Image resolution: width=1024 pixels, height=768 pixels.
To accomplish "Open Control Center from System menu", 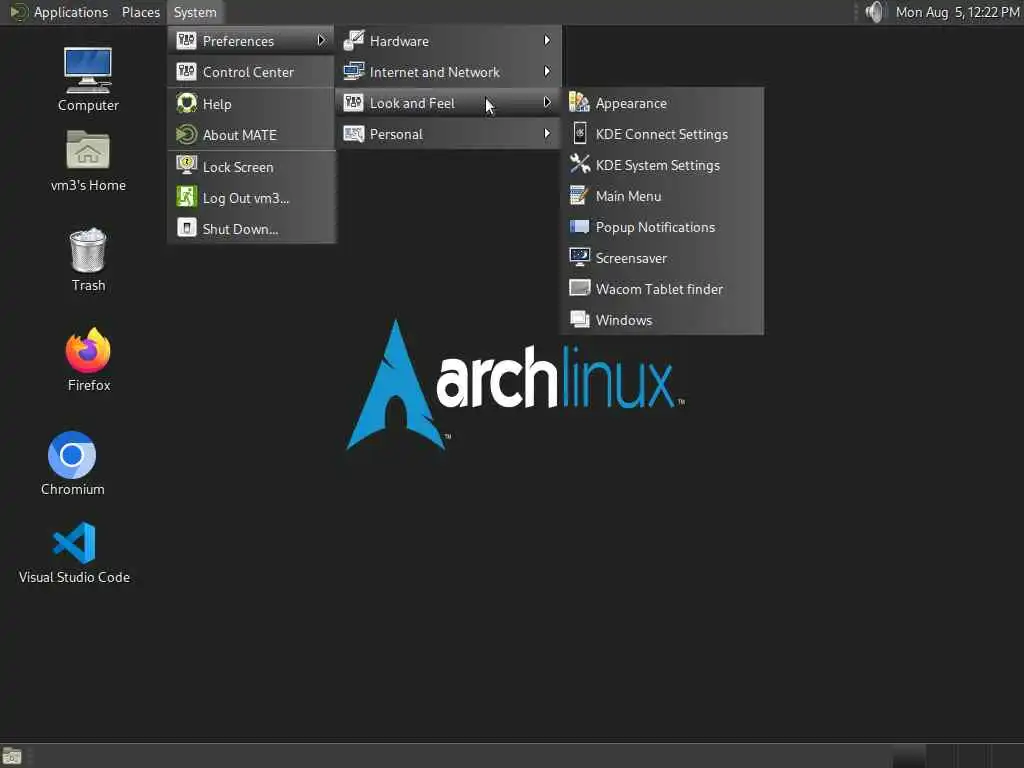I will pos(251,72).
